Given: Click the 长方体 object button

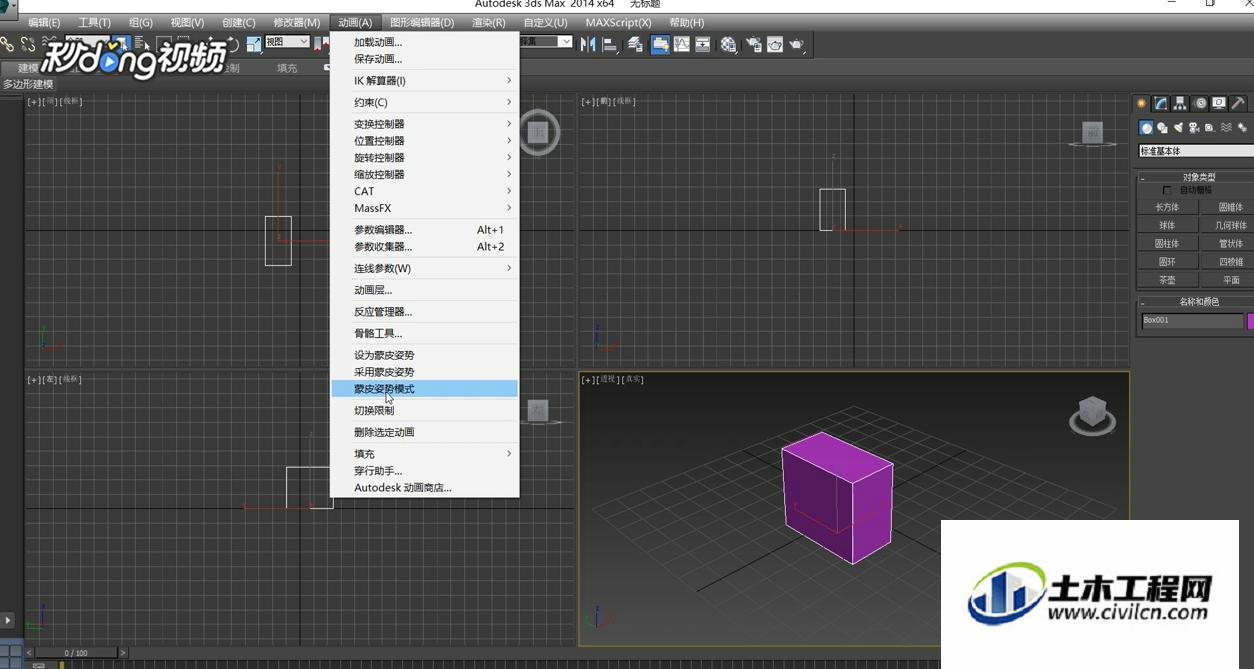Looking at the screenshot, I should pyautogui.click(x=1167, y=207).
